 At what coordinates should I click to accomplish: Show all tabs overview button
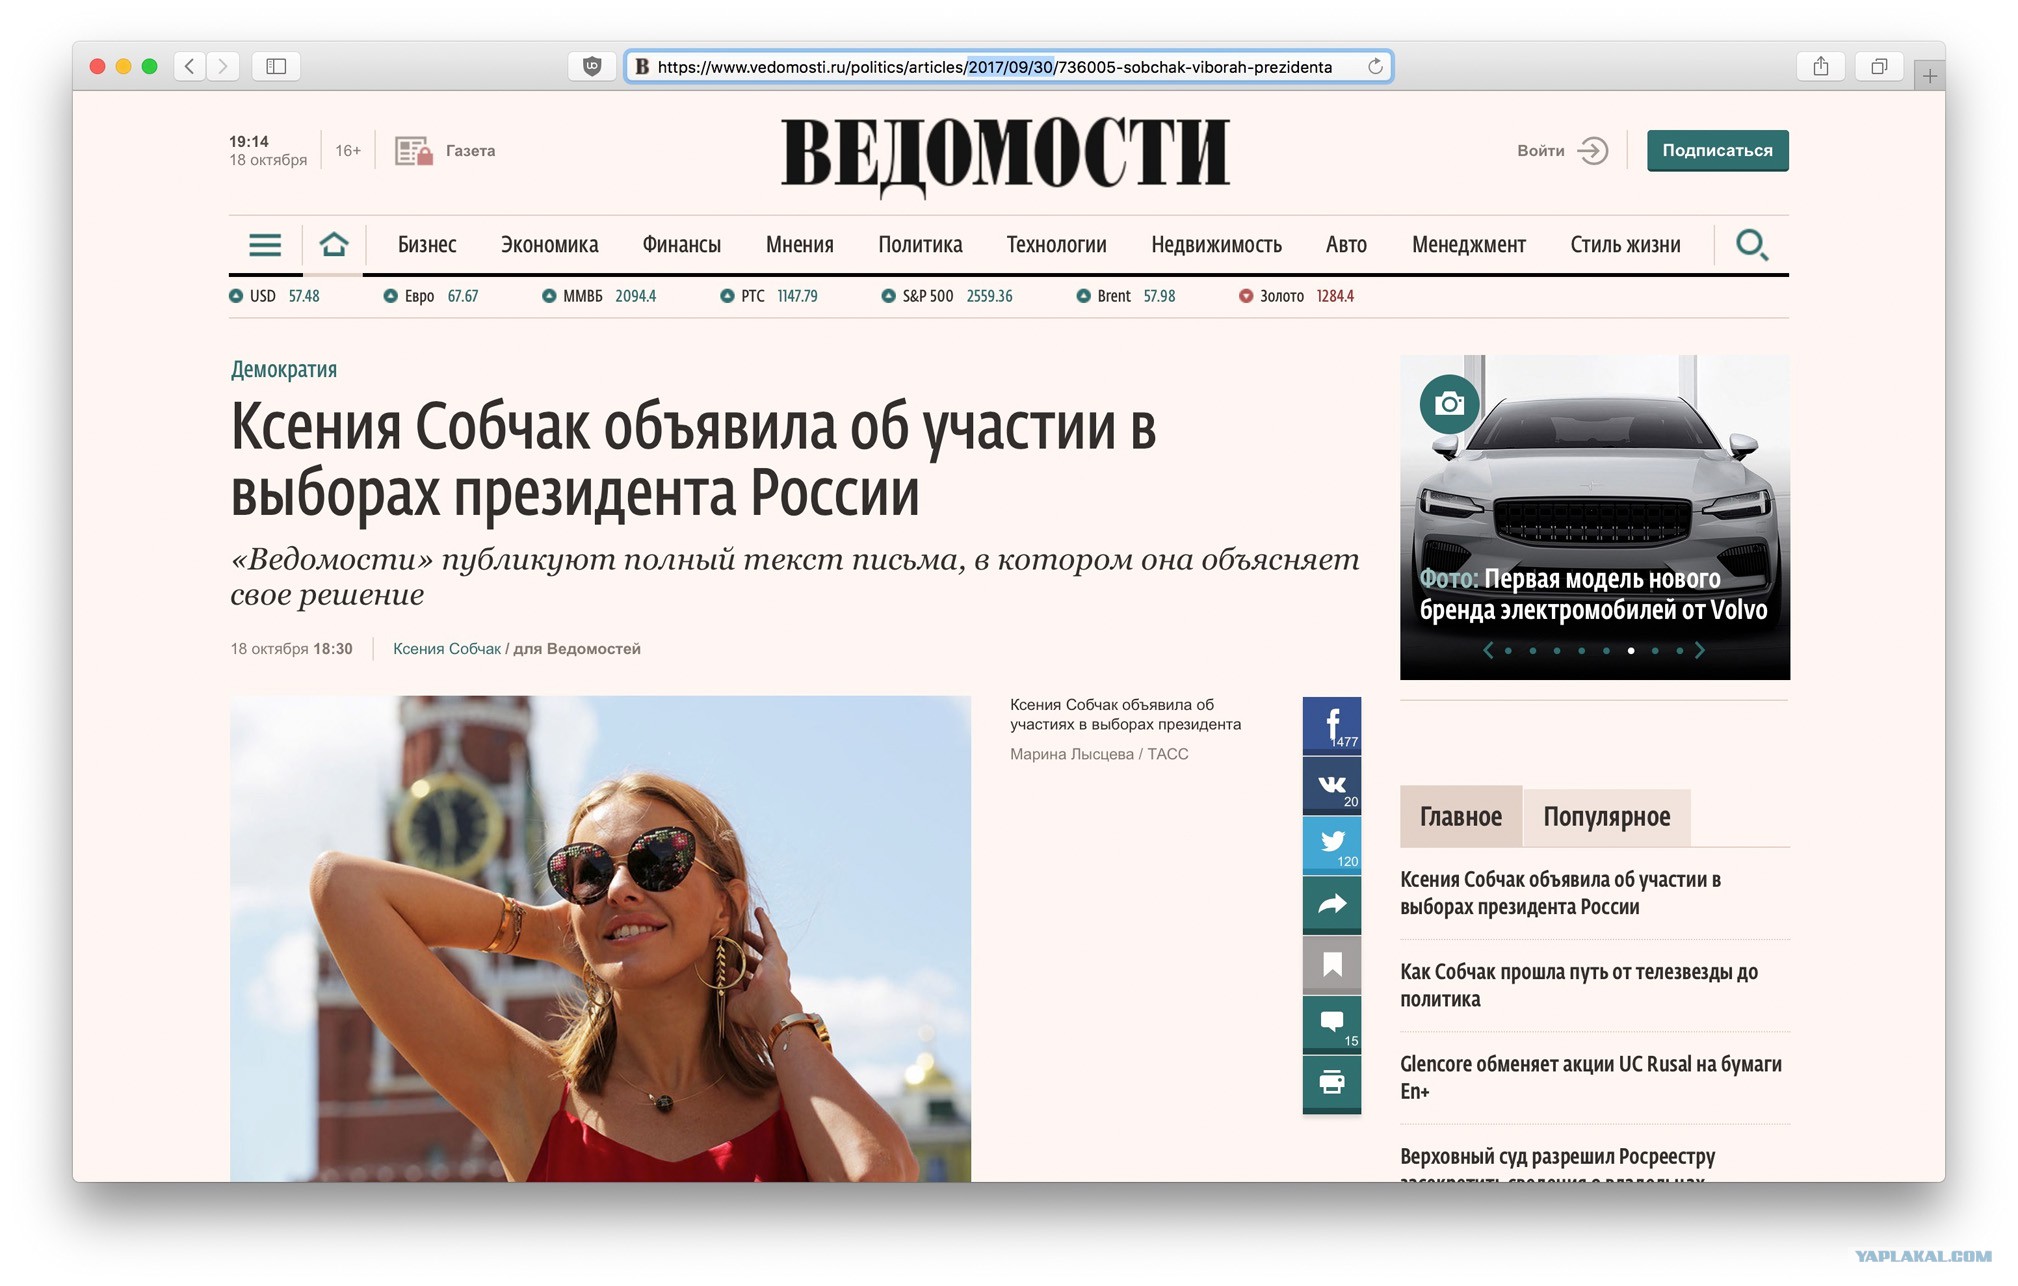(x=1879, y=66)
